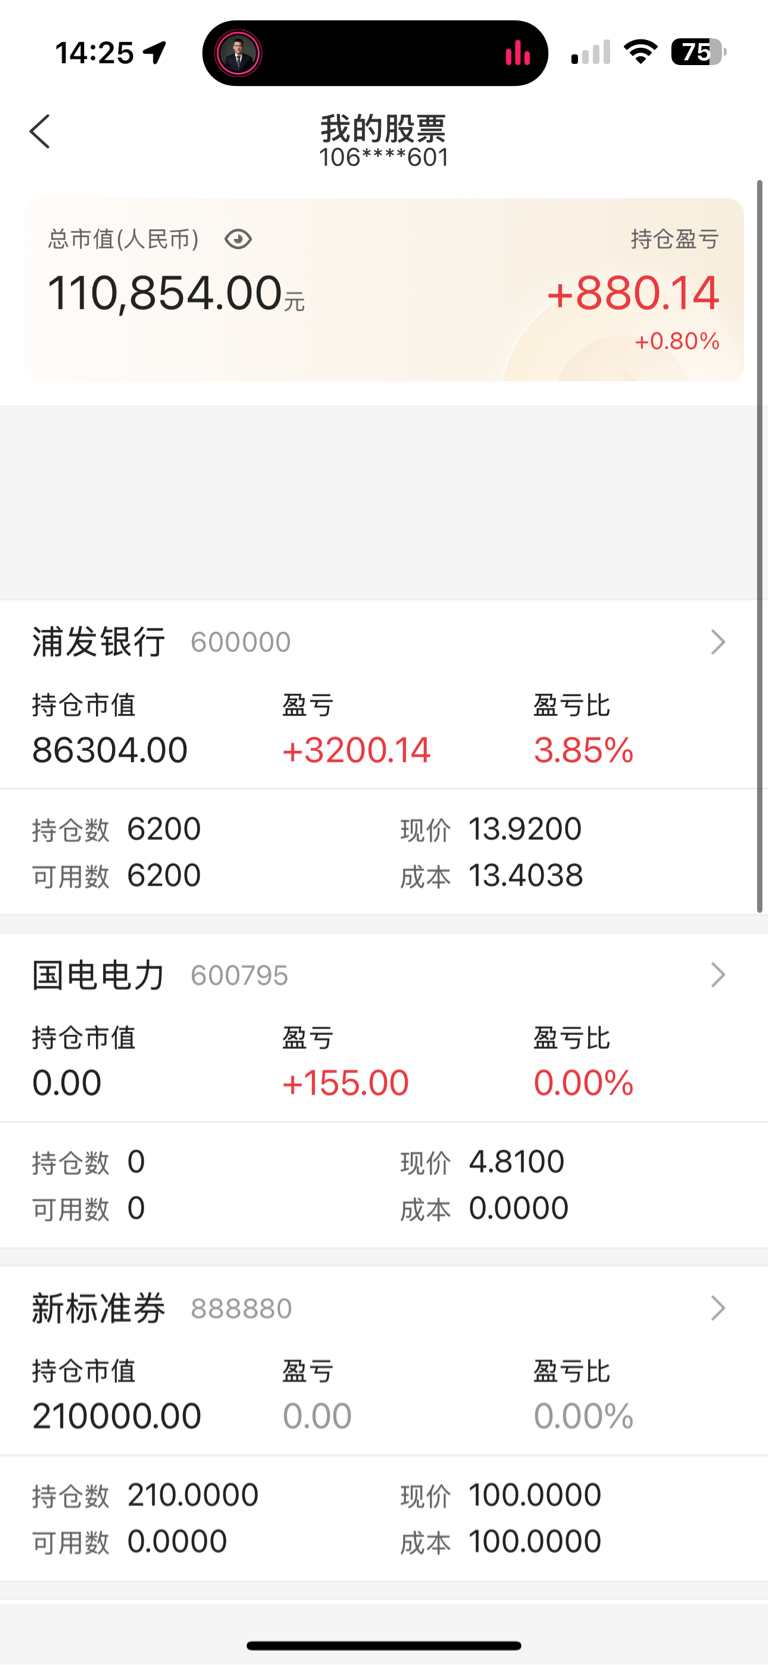Click the vertical scrollbar on the right edge
This screenshot has width=768, height=1665.
760,546
